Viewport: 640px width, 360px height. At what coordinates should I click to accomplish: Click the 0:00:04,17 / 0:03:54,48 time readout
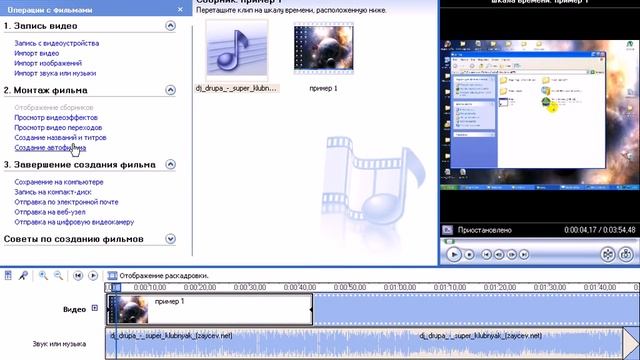click(600, 230)
